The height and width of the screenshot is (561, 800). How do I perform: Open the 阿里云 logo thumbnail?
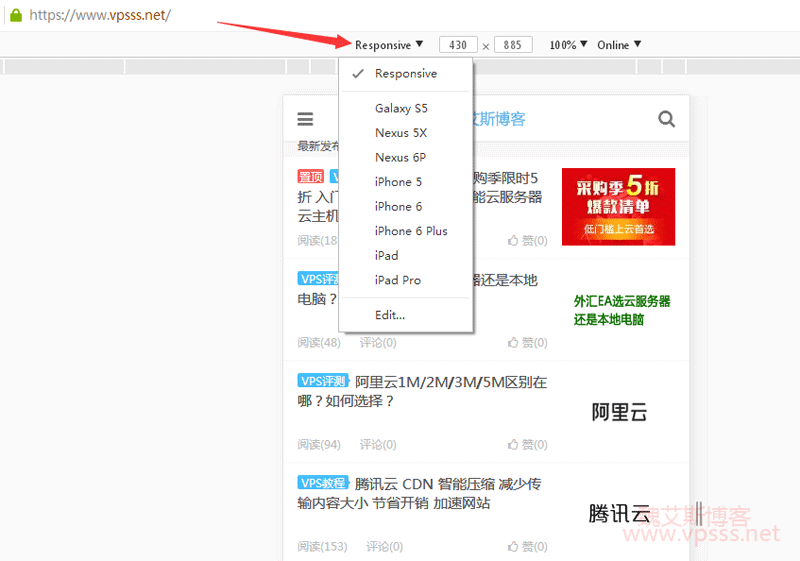pos(619,412)
